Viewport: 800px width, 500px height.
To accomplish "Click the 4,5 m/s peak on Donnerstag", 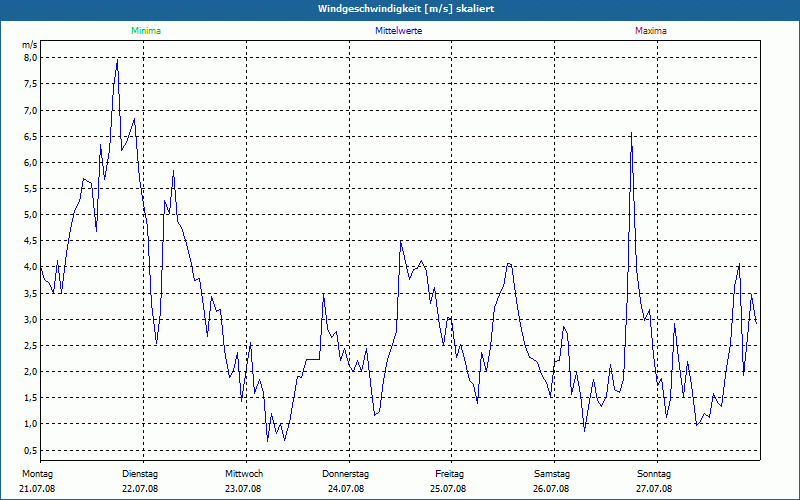I will point(401,241).
